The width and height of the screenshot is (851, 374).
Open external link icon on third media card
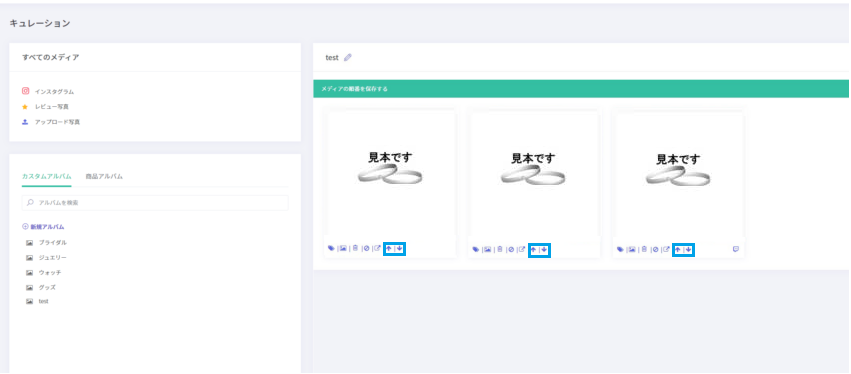[x=666, y=250]
